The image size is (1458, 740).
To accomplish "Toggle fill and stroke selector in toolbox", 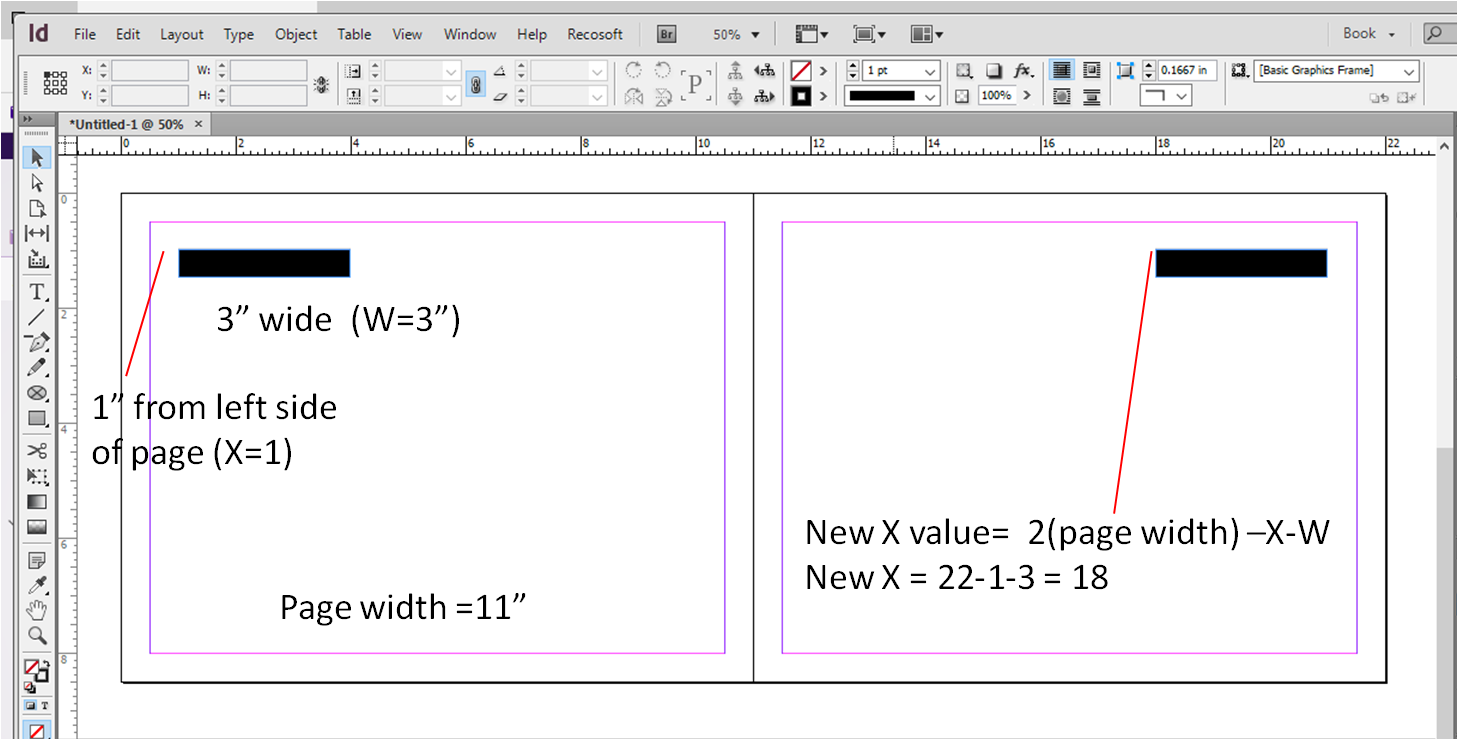I will tap(36, 670).
